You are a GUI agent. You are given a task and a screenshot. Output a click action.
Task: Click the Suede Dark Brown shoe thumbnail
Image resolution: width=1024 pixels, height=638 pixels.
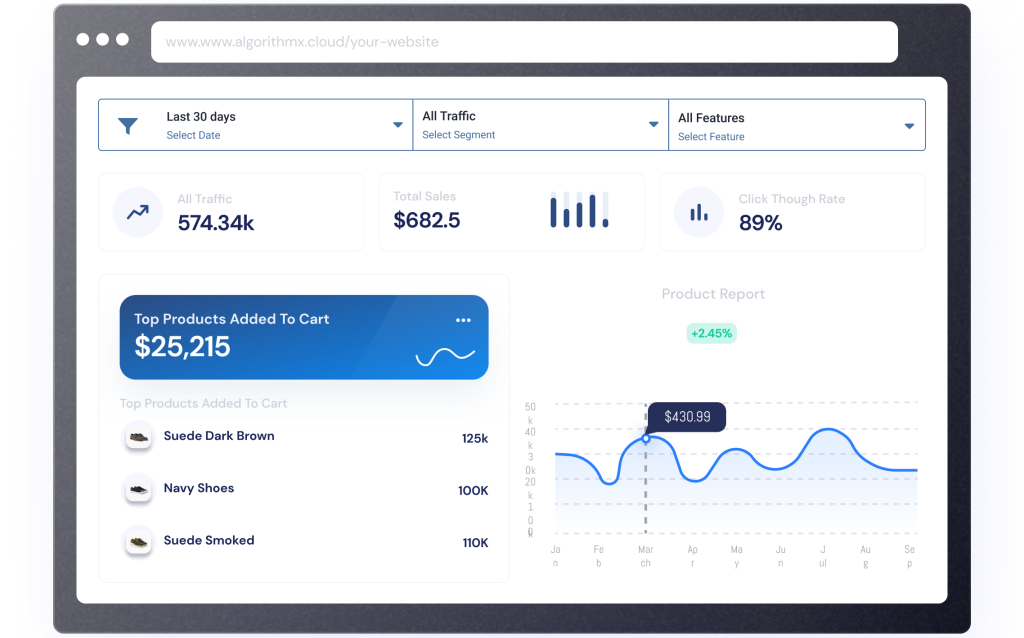pos(139,437)
